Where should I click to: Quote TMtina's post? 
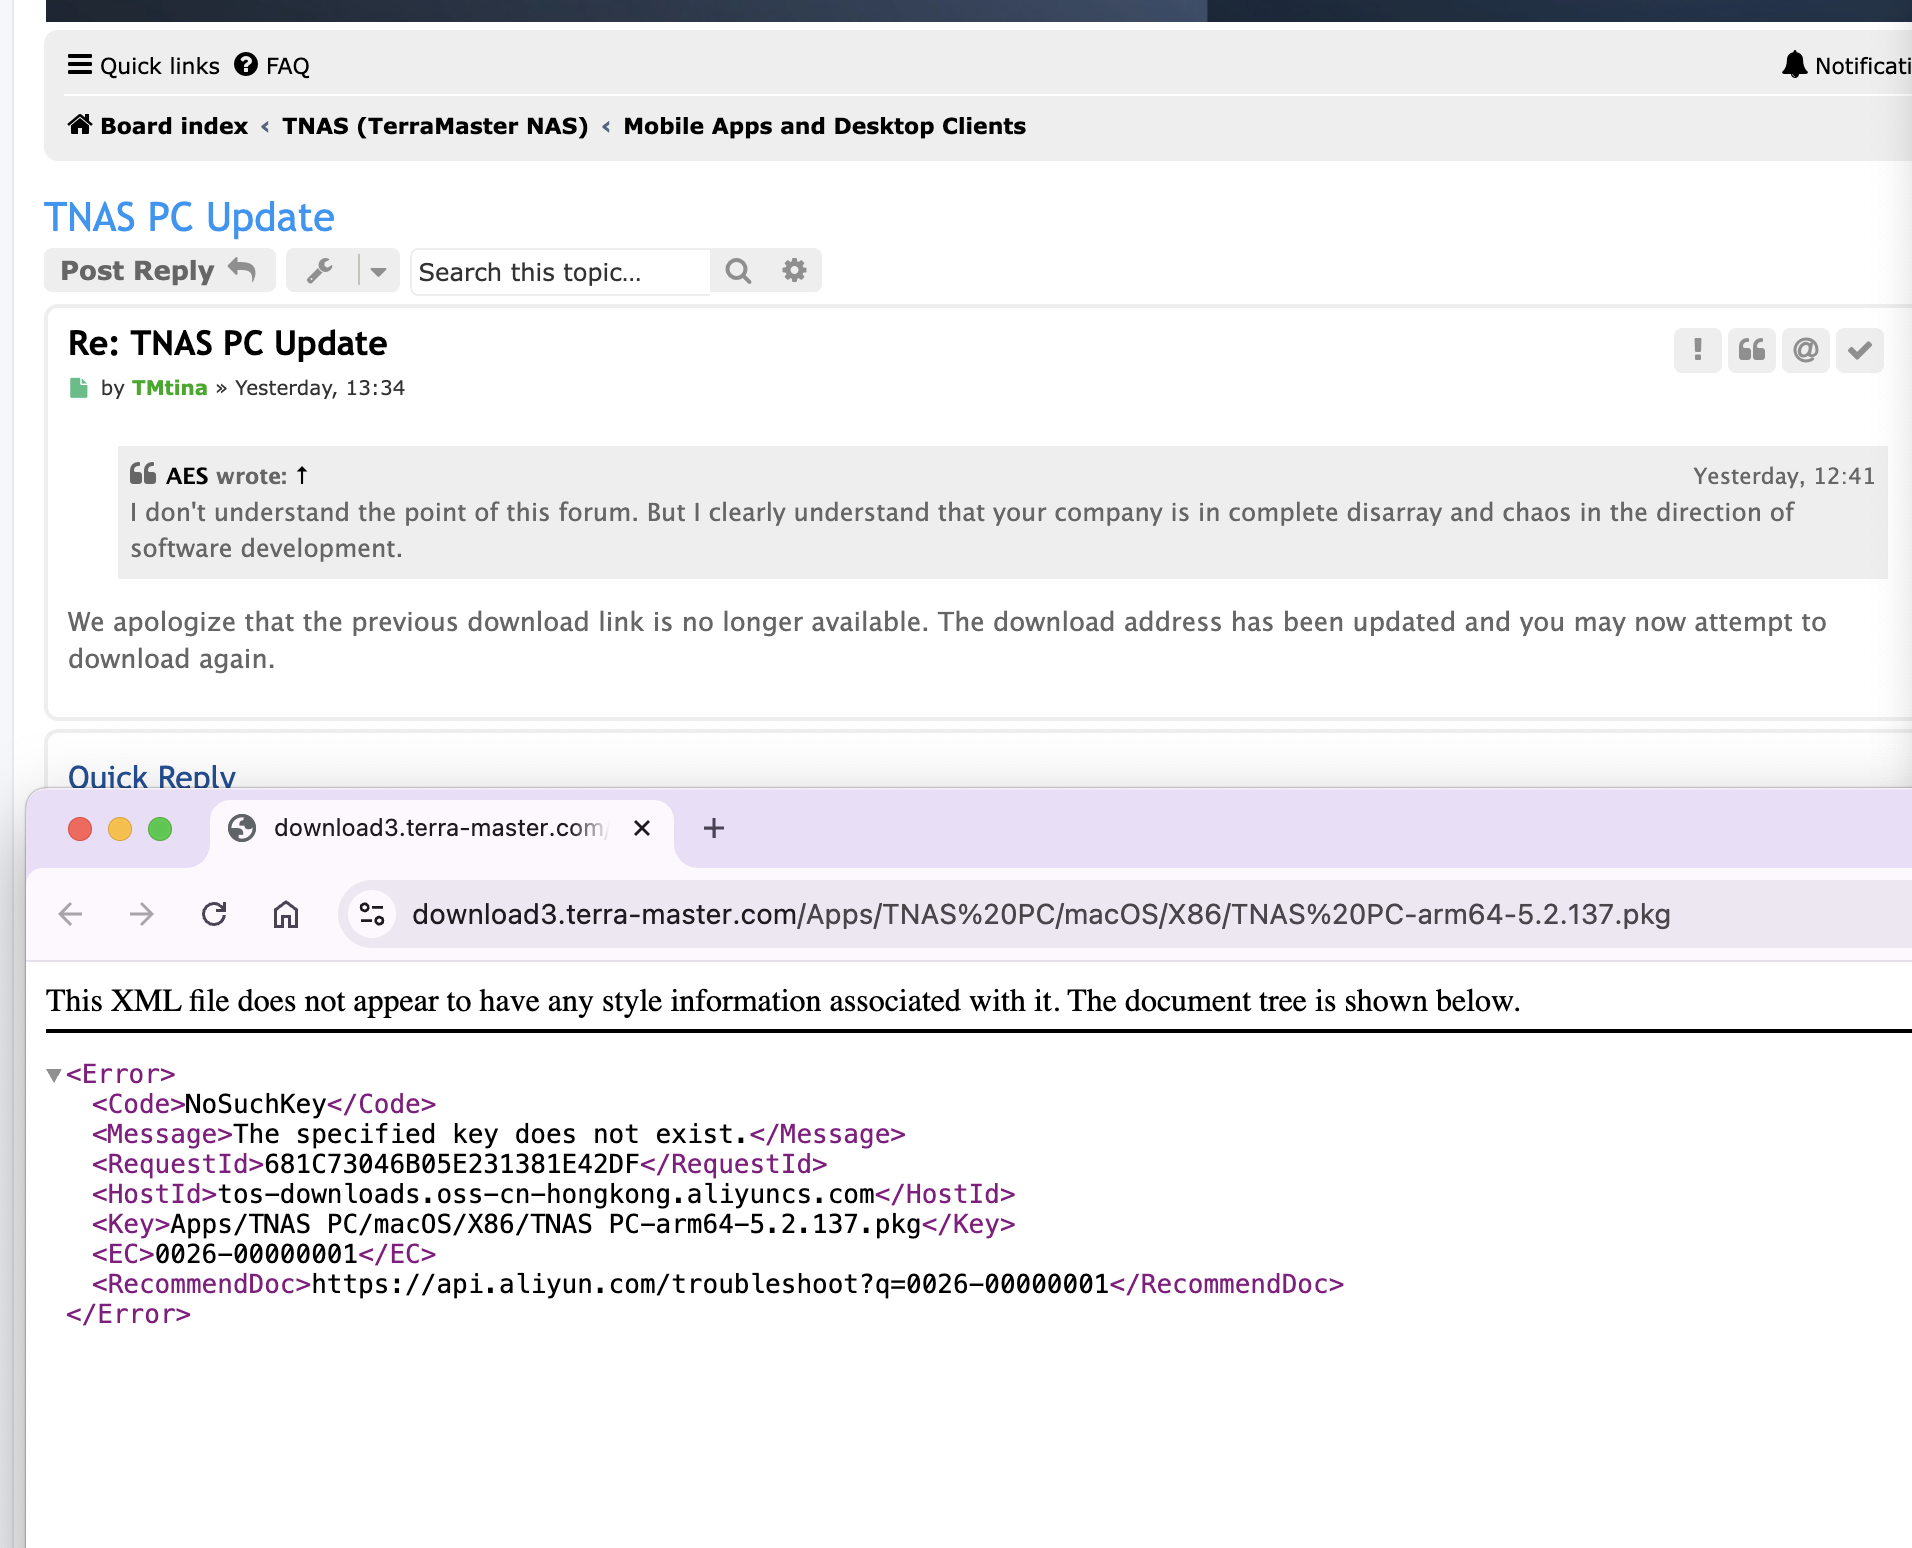1751,350
